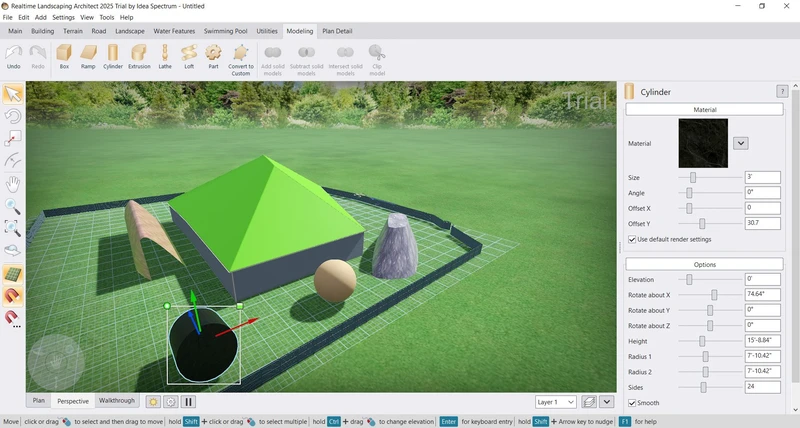The height and width of the screenshot is (428, 800).
Task: Open the Cylinder help question button
Action: (782, 91)
